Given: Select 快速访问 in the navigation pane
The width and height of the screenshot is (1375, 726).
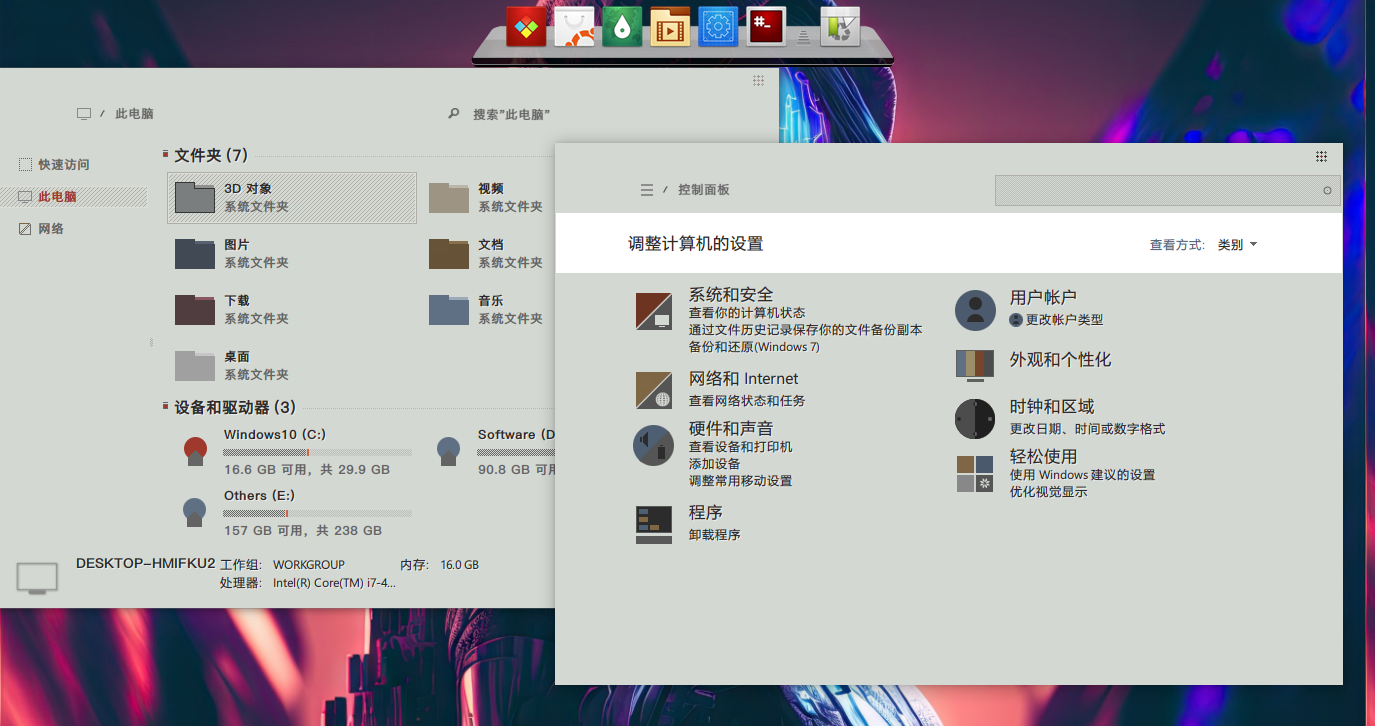Looking at the screenshot, I should [64, 164].
